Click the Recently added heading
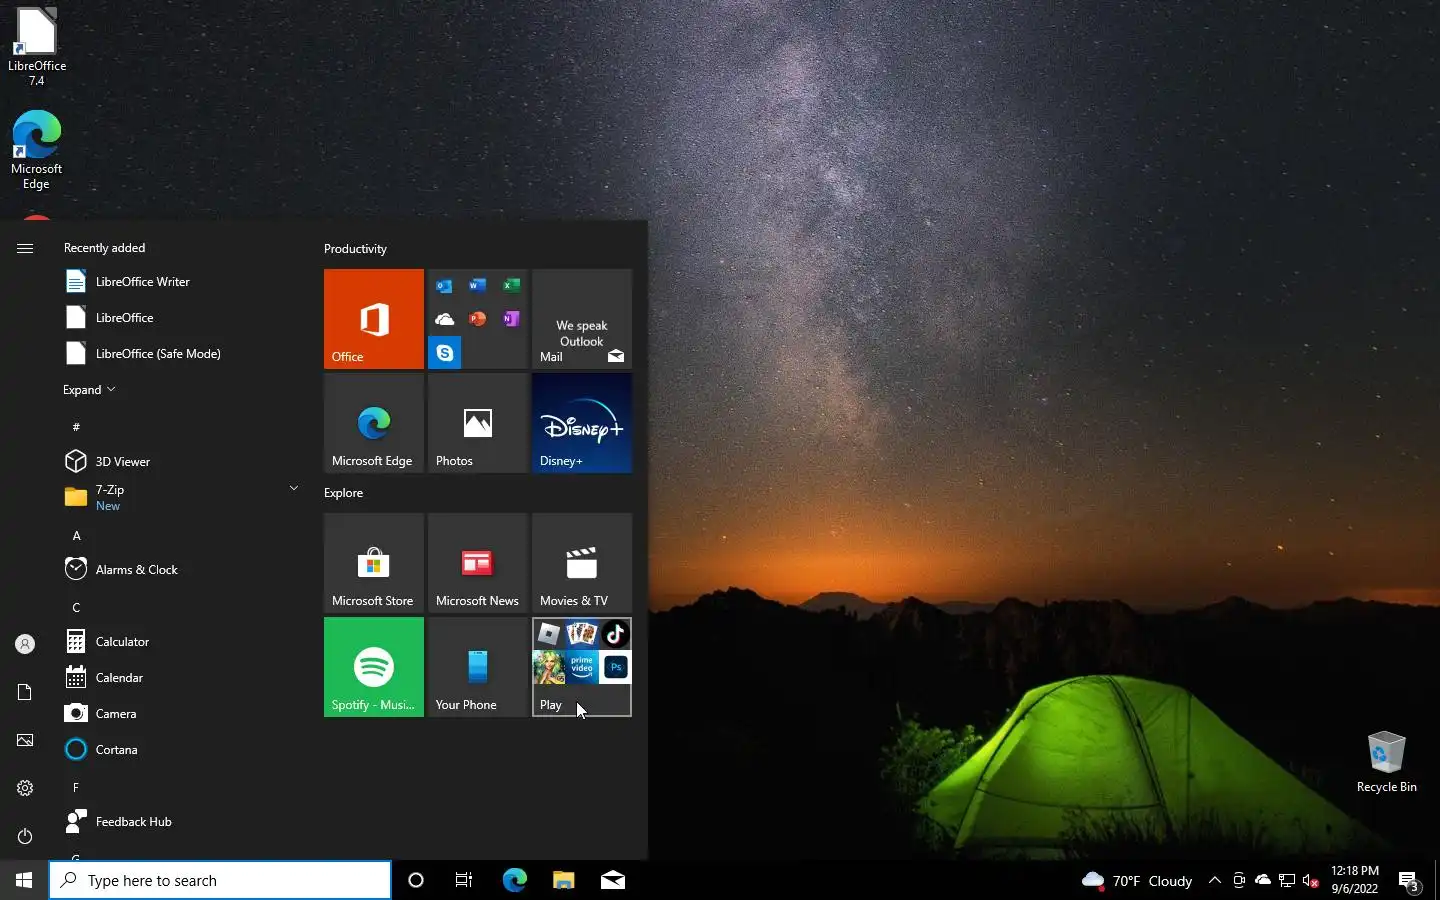Viewport: 1440px width, 900px height. pos(104,248)
